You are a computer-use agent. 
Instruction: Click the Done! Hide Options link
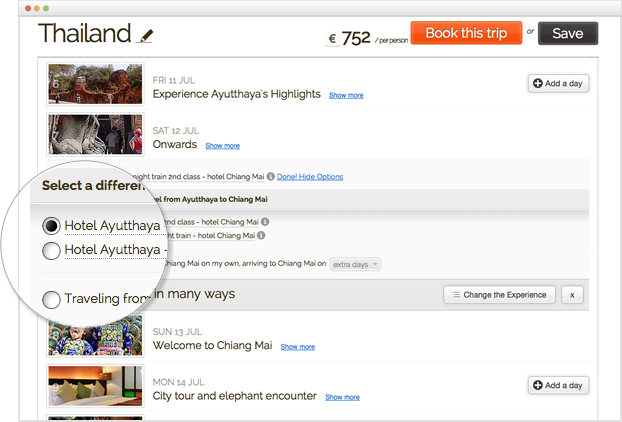point(311,177)
